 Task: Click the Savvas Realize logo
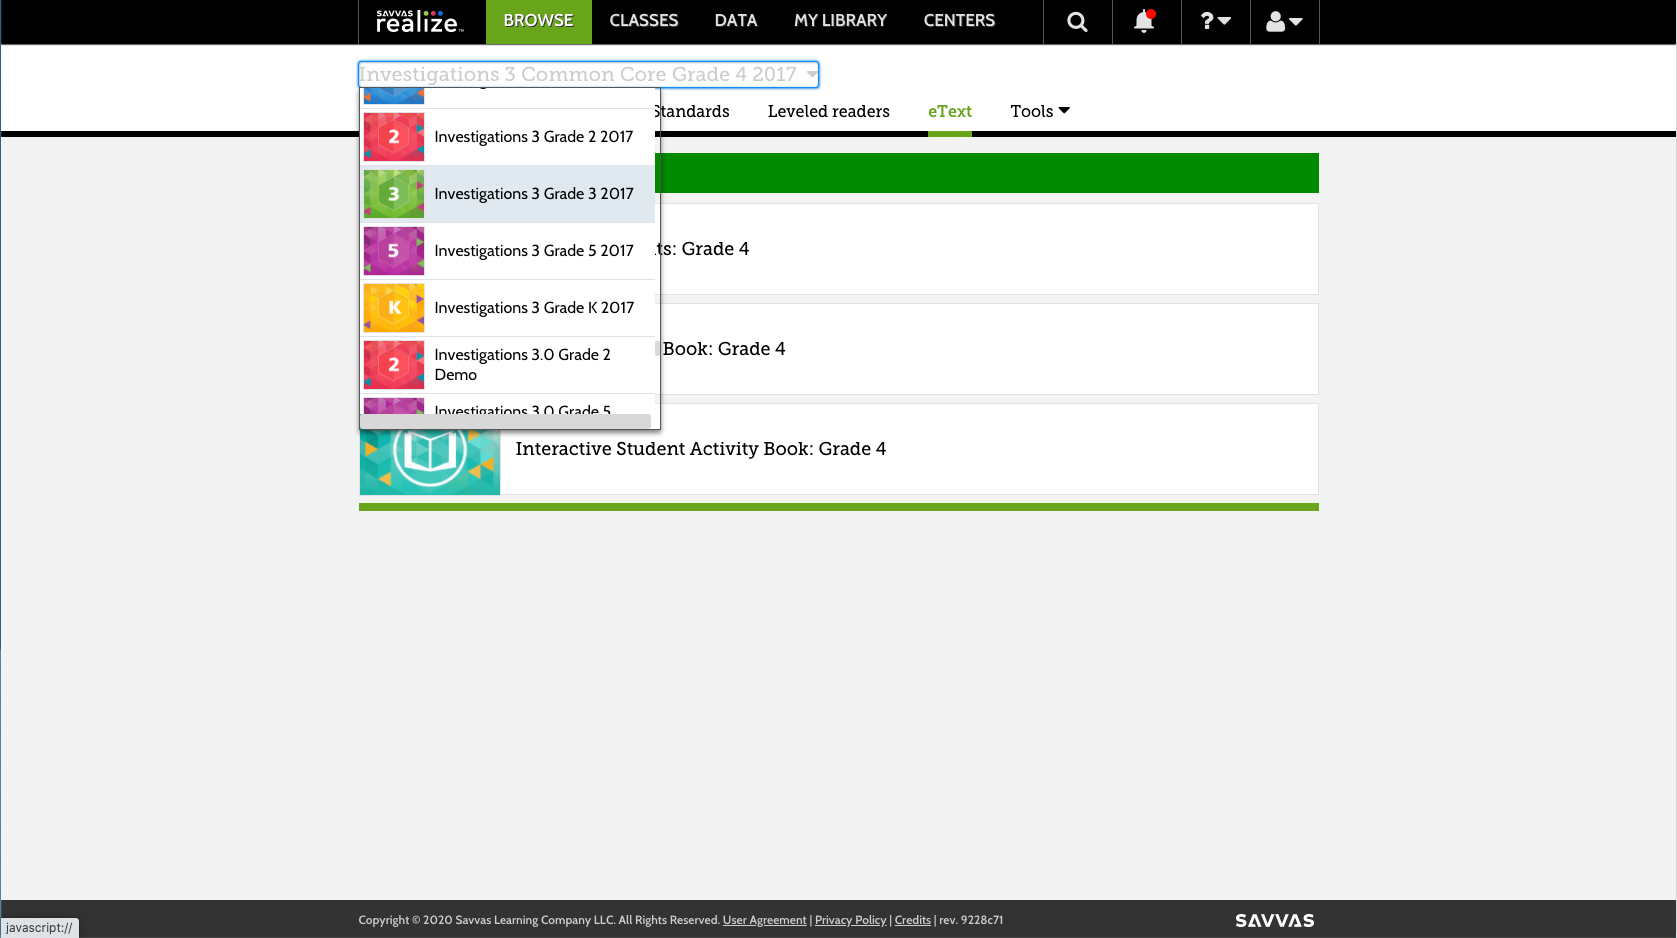click(419, 21)
